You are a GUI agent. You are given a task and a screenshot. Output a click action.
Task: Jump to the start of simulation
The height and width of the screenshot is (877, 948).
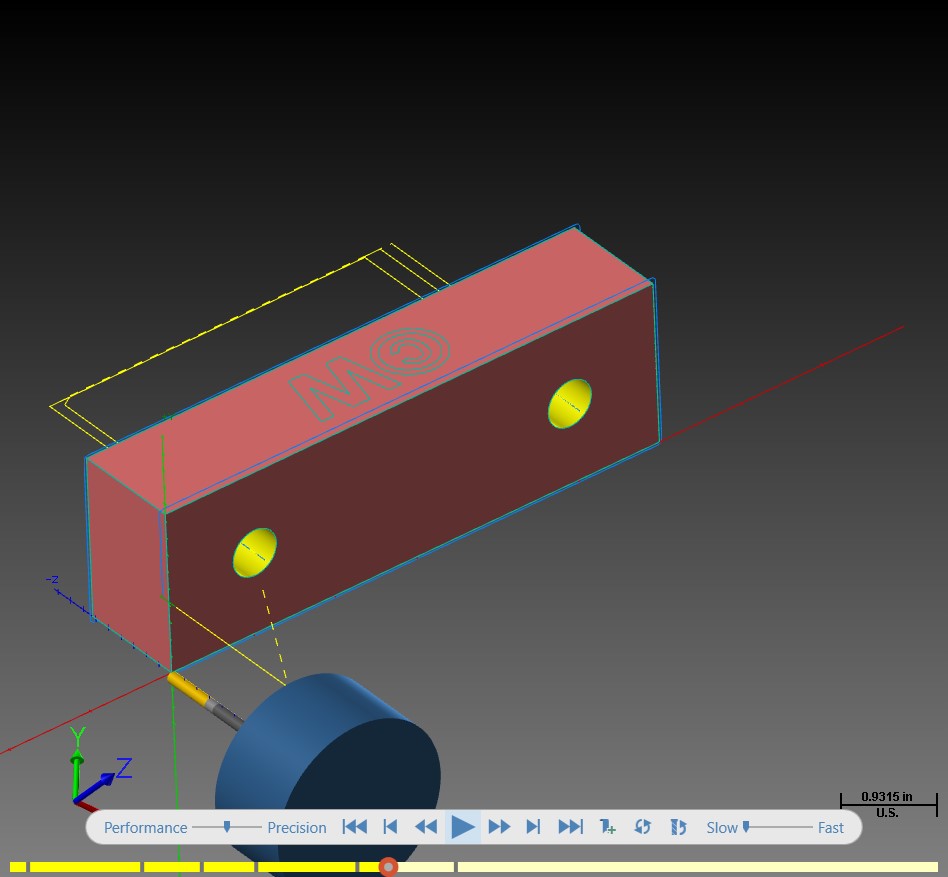pyautogui.click(x=354, y=827)
